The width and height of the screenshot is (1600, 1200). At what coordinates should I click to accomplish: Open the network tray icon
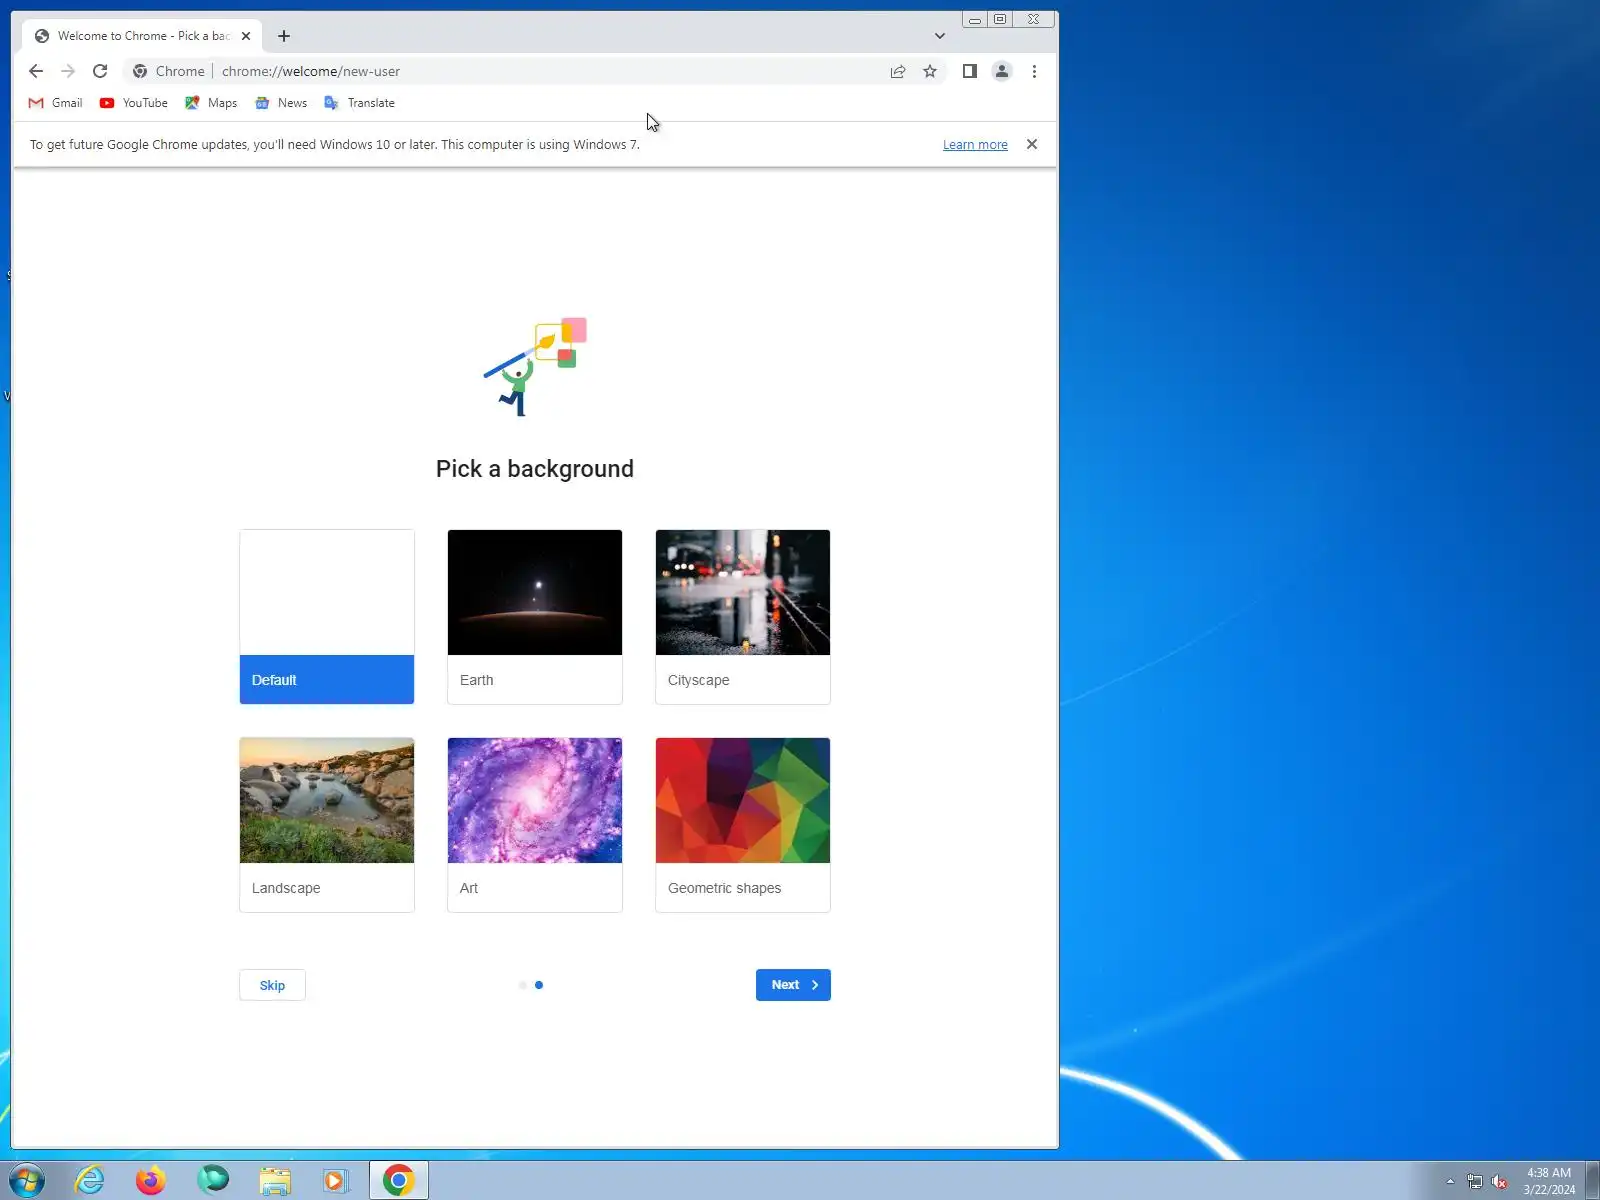point(1474,1181)
